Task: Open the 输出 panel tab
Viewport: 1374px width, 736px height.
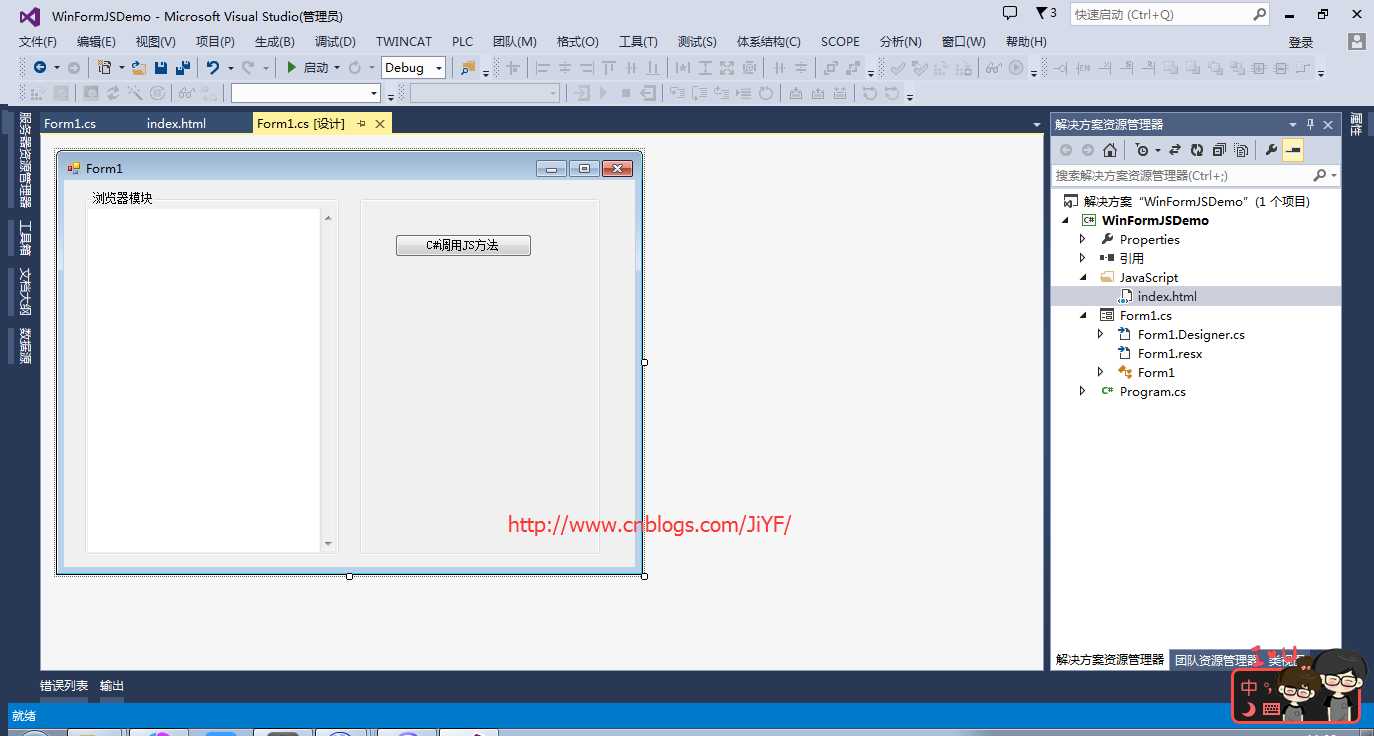Action: tap(112, 686)
